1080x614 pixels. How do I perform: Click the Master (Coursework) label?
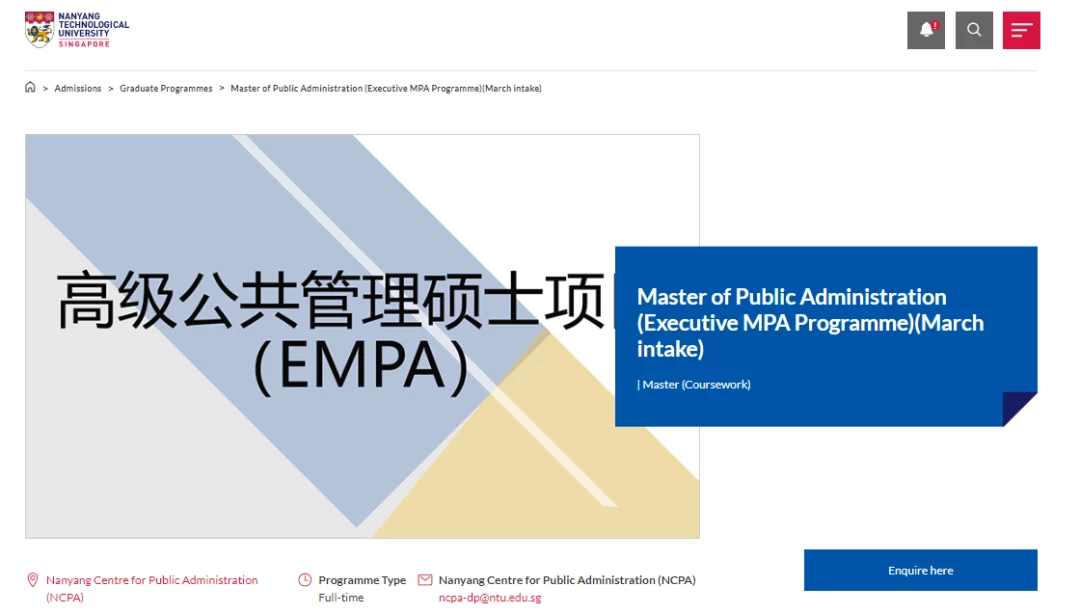click(694, 385)
